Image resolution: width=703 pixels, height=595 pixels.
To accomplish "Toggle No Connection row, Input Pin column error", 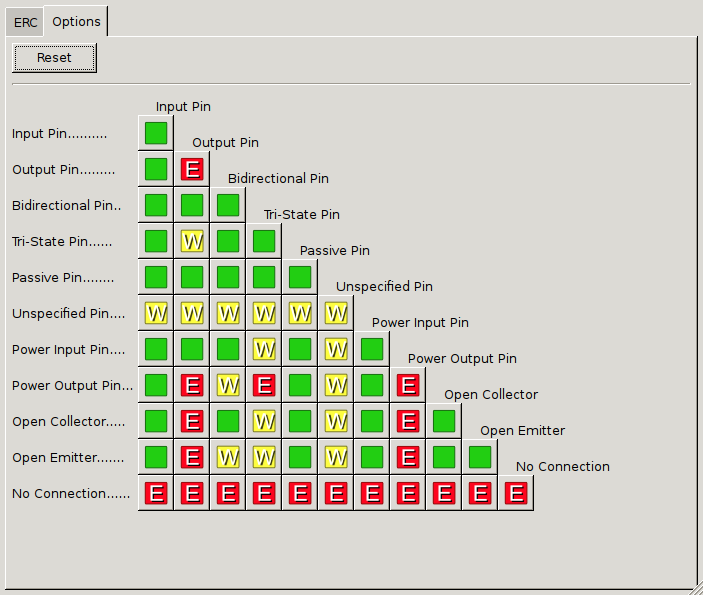I will [156, 493].
